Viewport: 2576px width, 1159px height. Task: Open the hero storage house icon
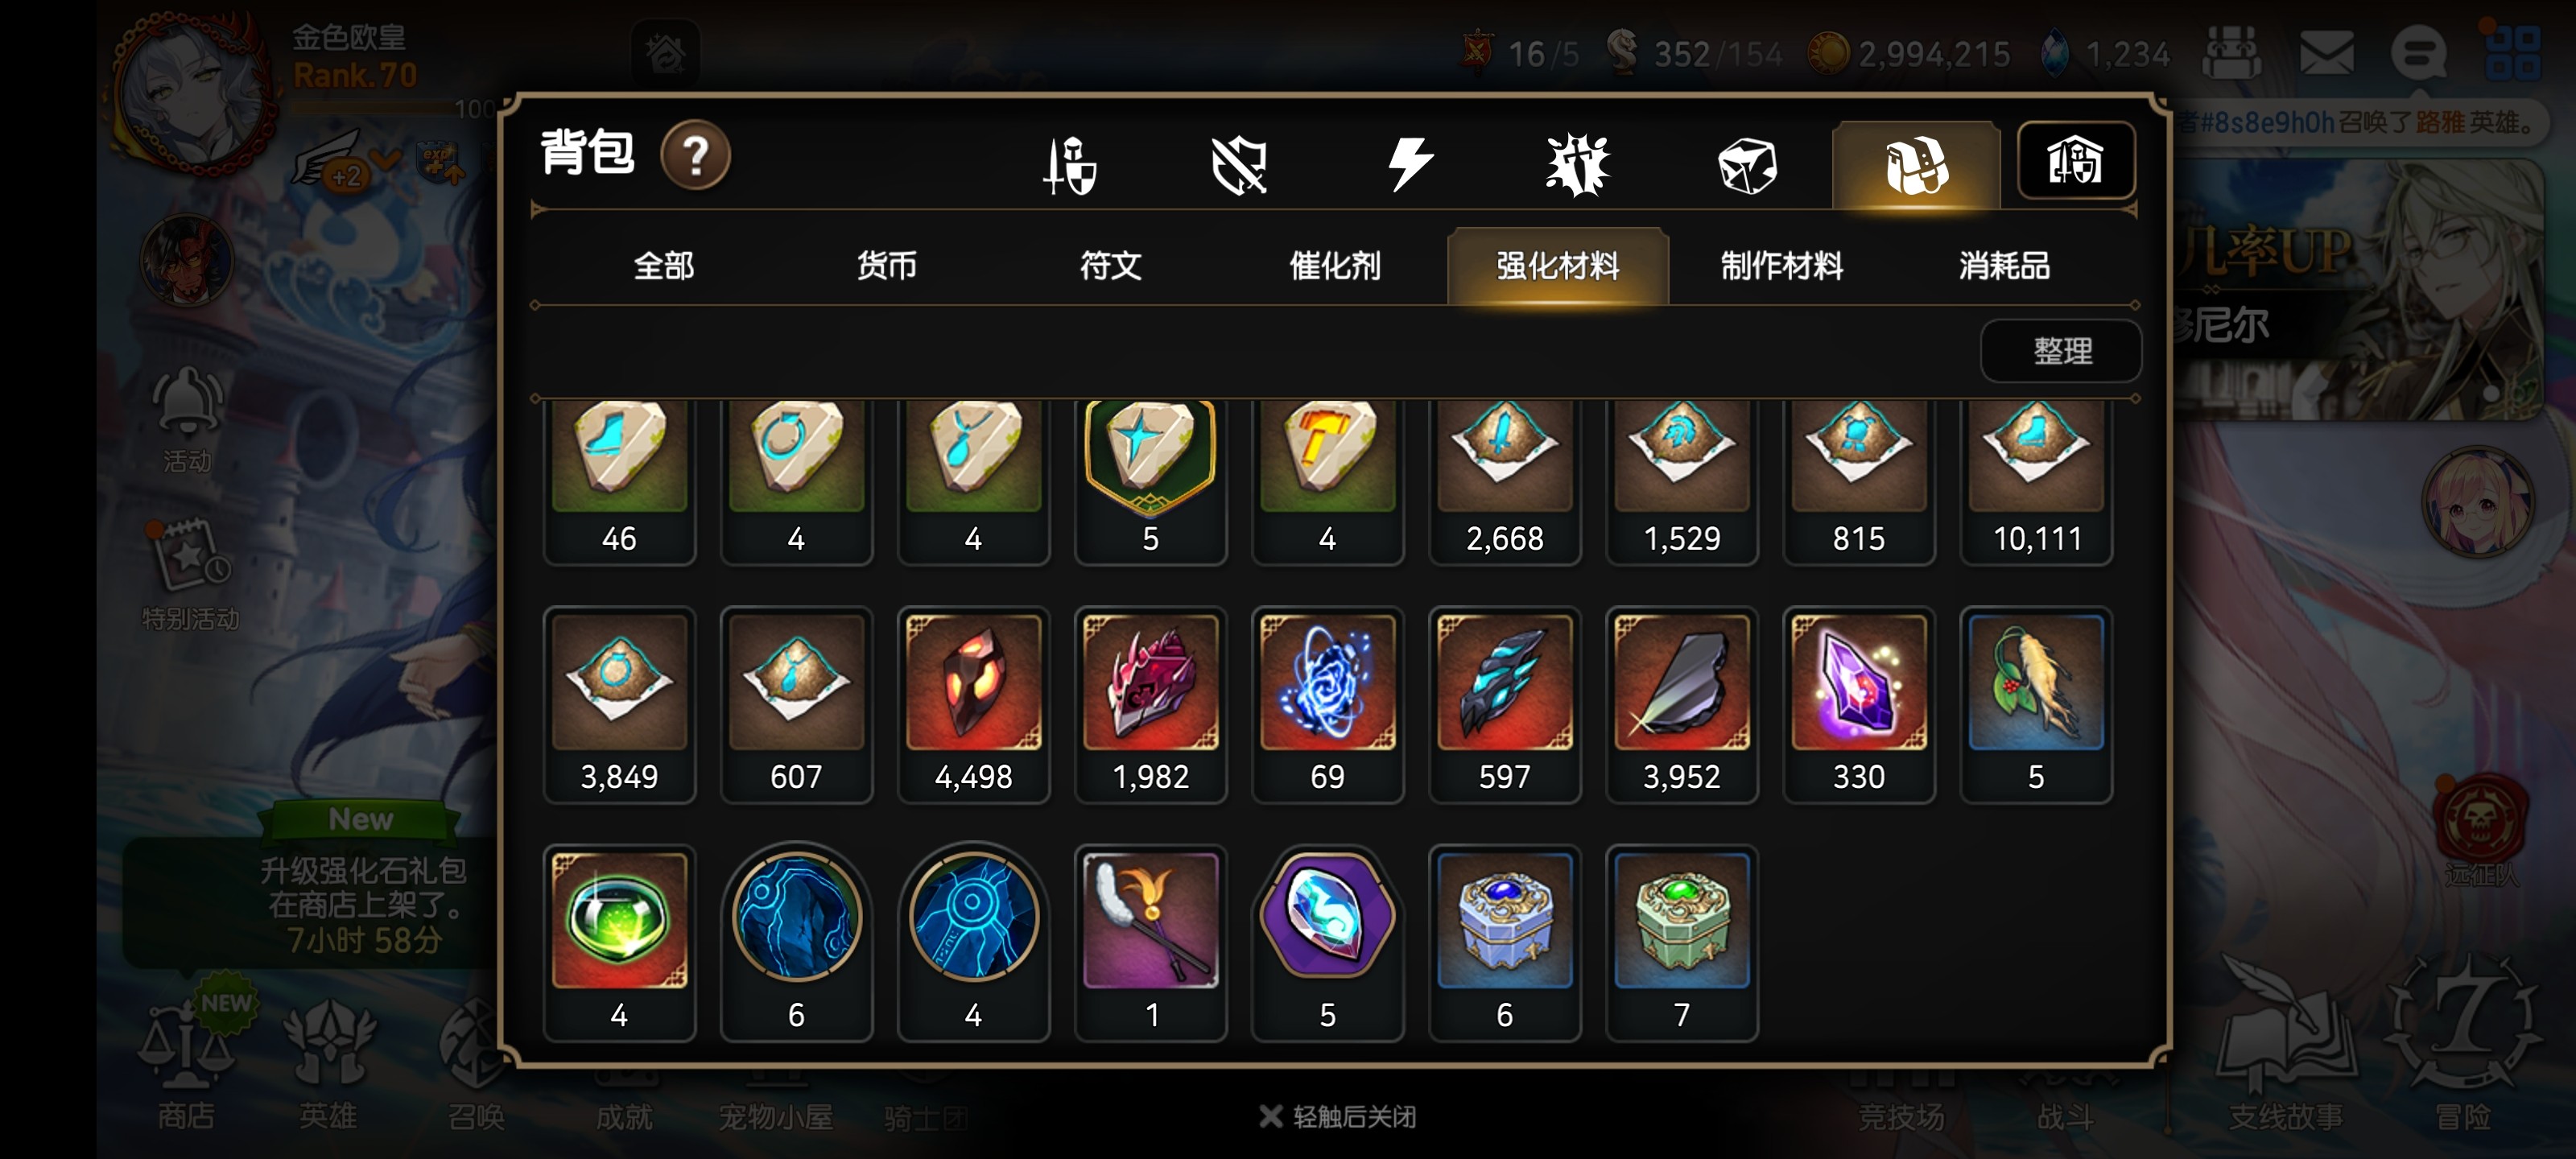tap(2075, 162)
